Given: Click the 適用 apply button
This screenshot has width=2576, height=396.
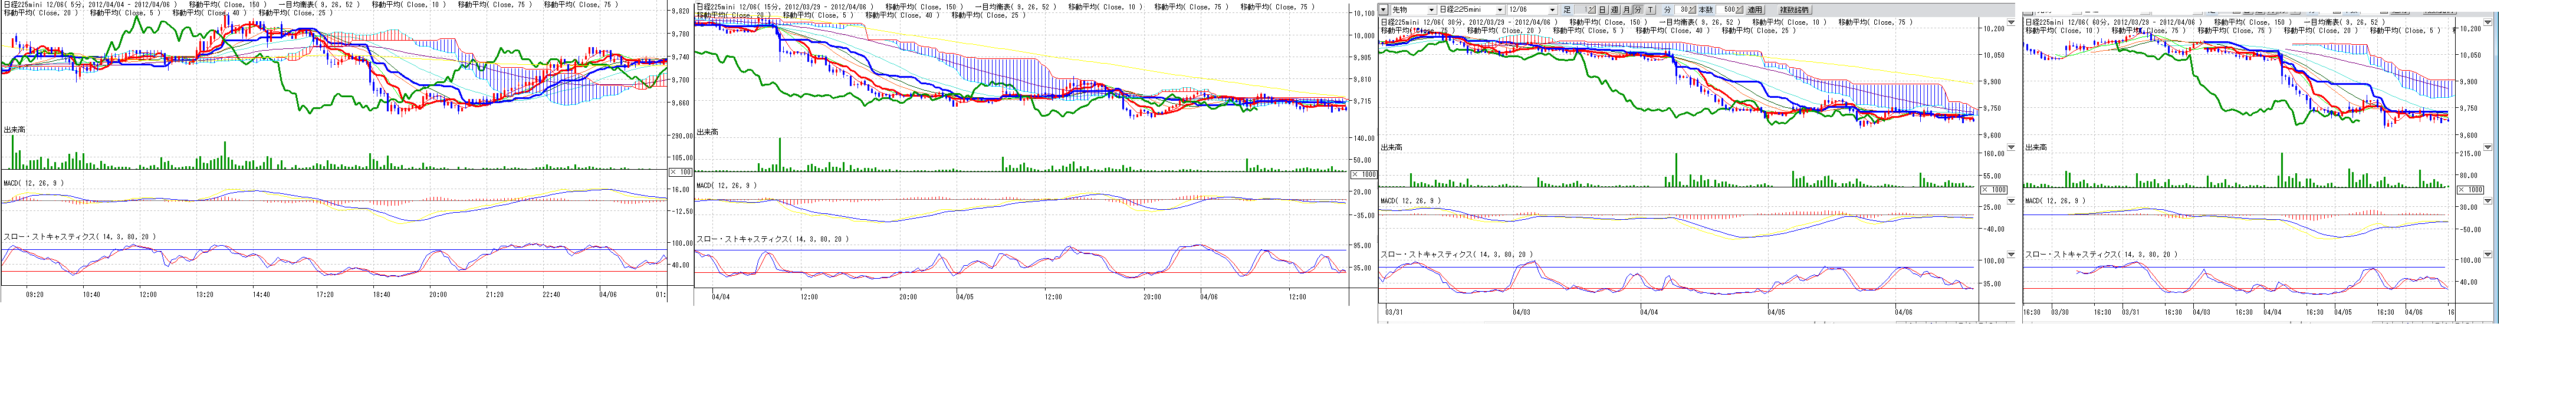Looking at the screenshot, I should (1754, 10).
